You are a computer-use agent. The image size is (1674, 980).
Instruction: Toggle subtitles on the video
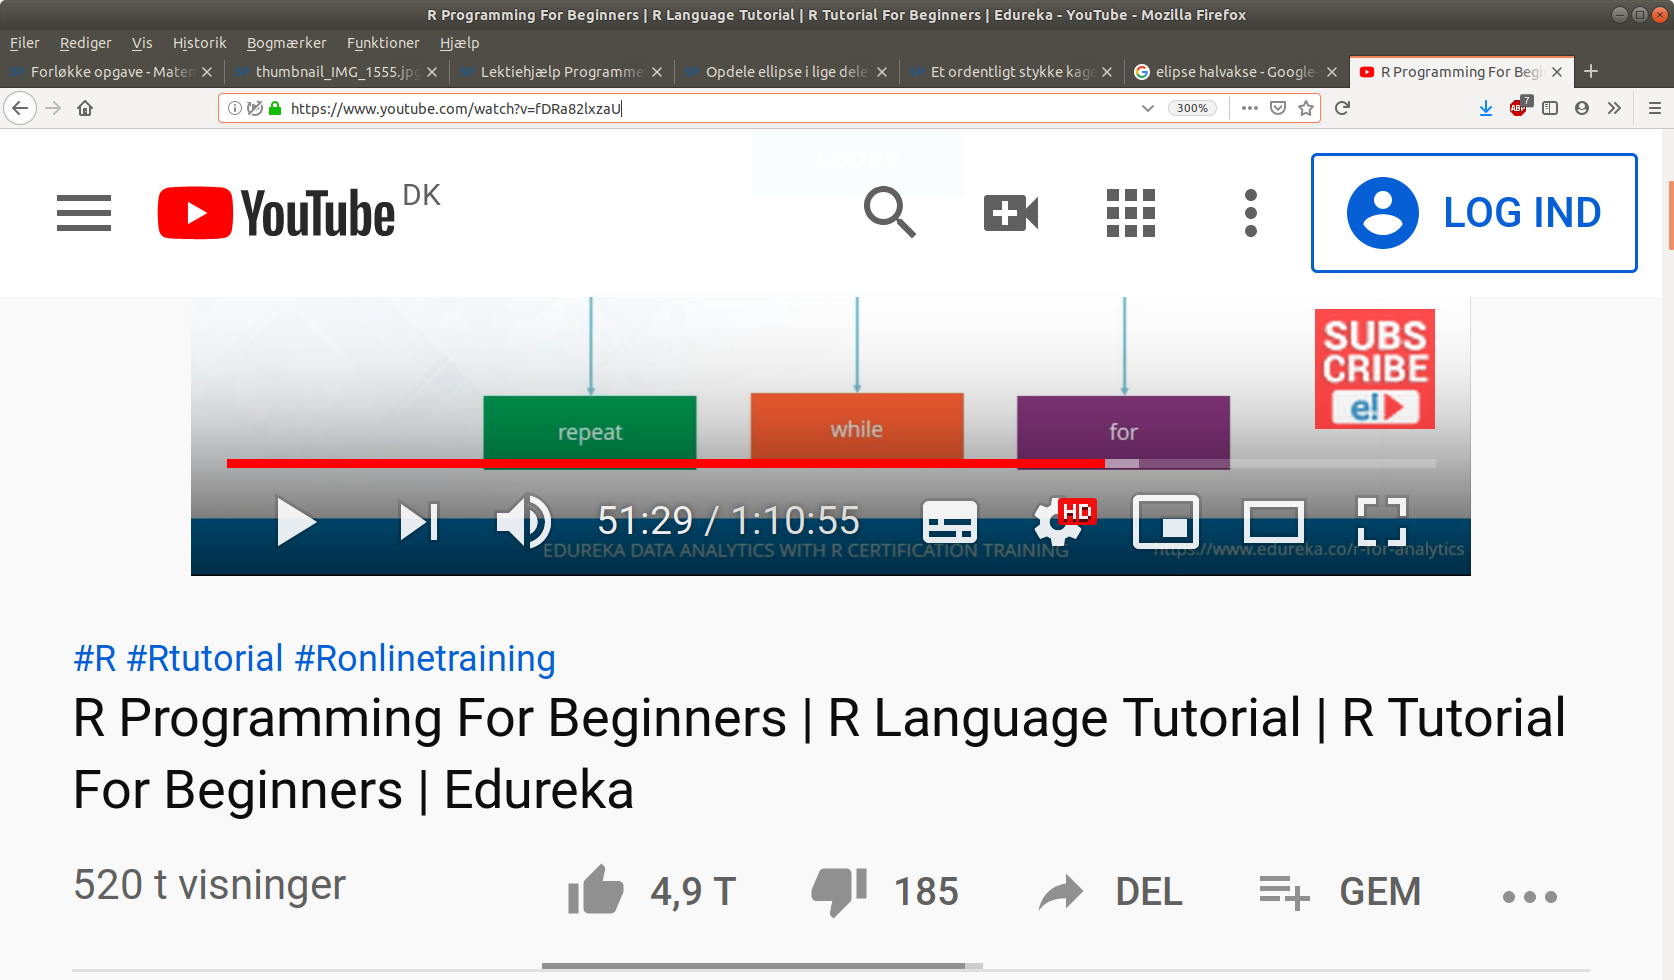click(x=949, y=521)
